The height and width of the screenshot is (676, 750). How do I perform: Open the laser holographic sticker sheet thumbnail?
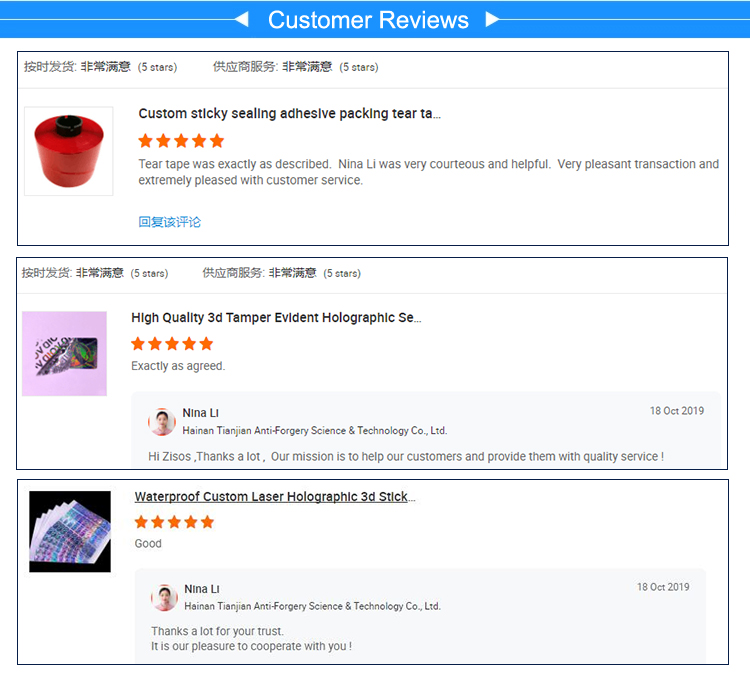[70, 532]
